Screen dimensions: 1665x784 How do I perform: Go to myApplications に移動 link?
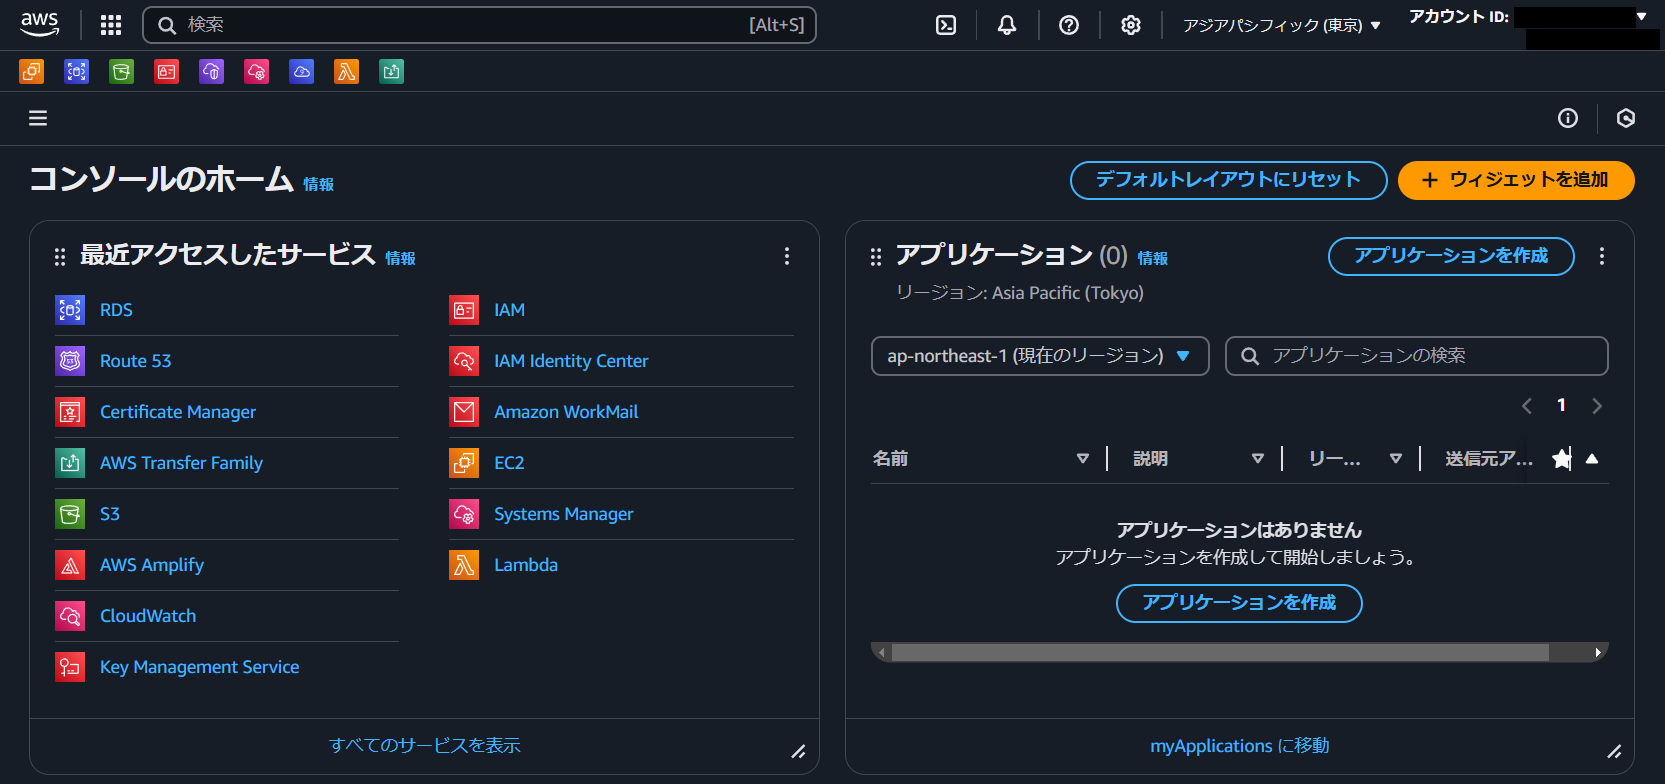pos(1240,746)
